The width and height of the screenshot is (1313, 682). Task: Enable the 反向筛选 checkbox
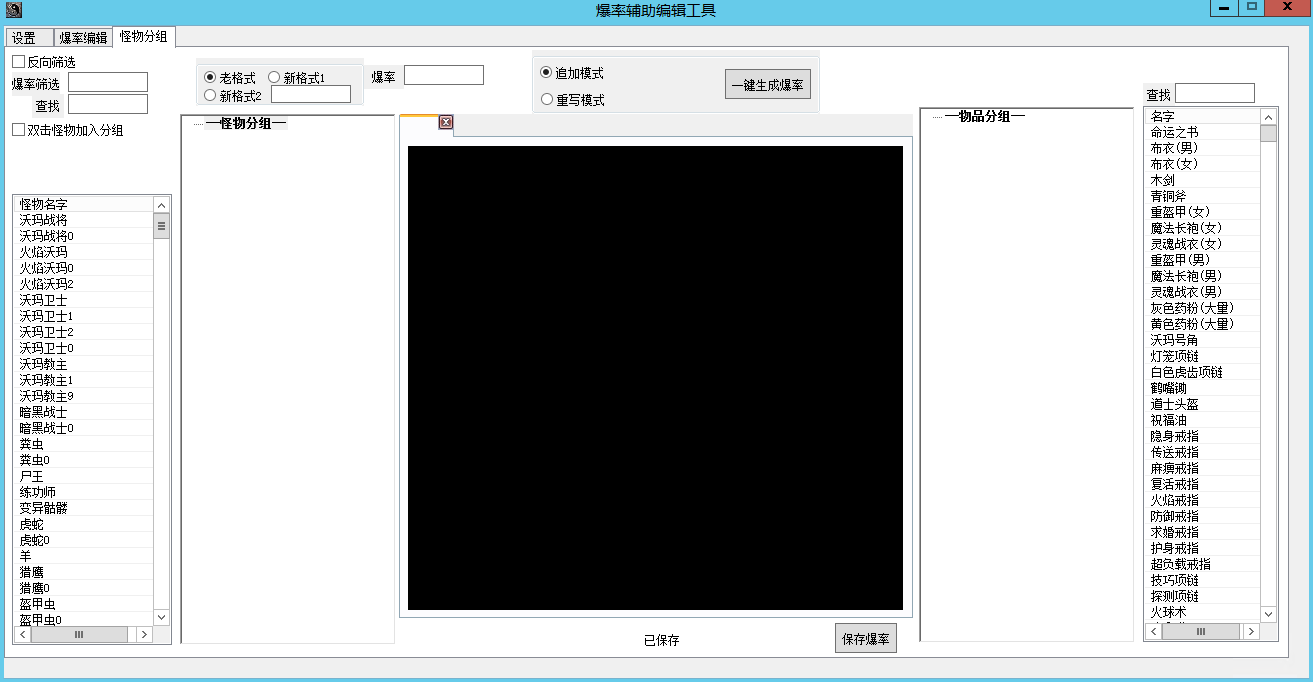pyautogui.click(x=18, y=62)
